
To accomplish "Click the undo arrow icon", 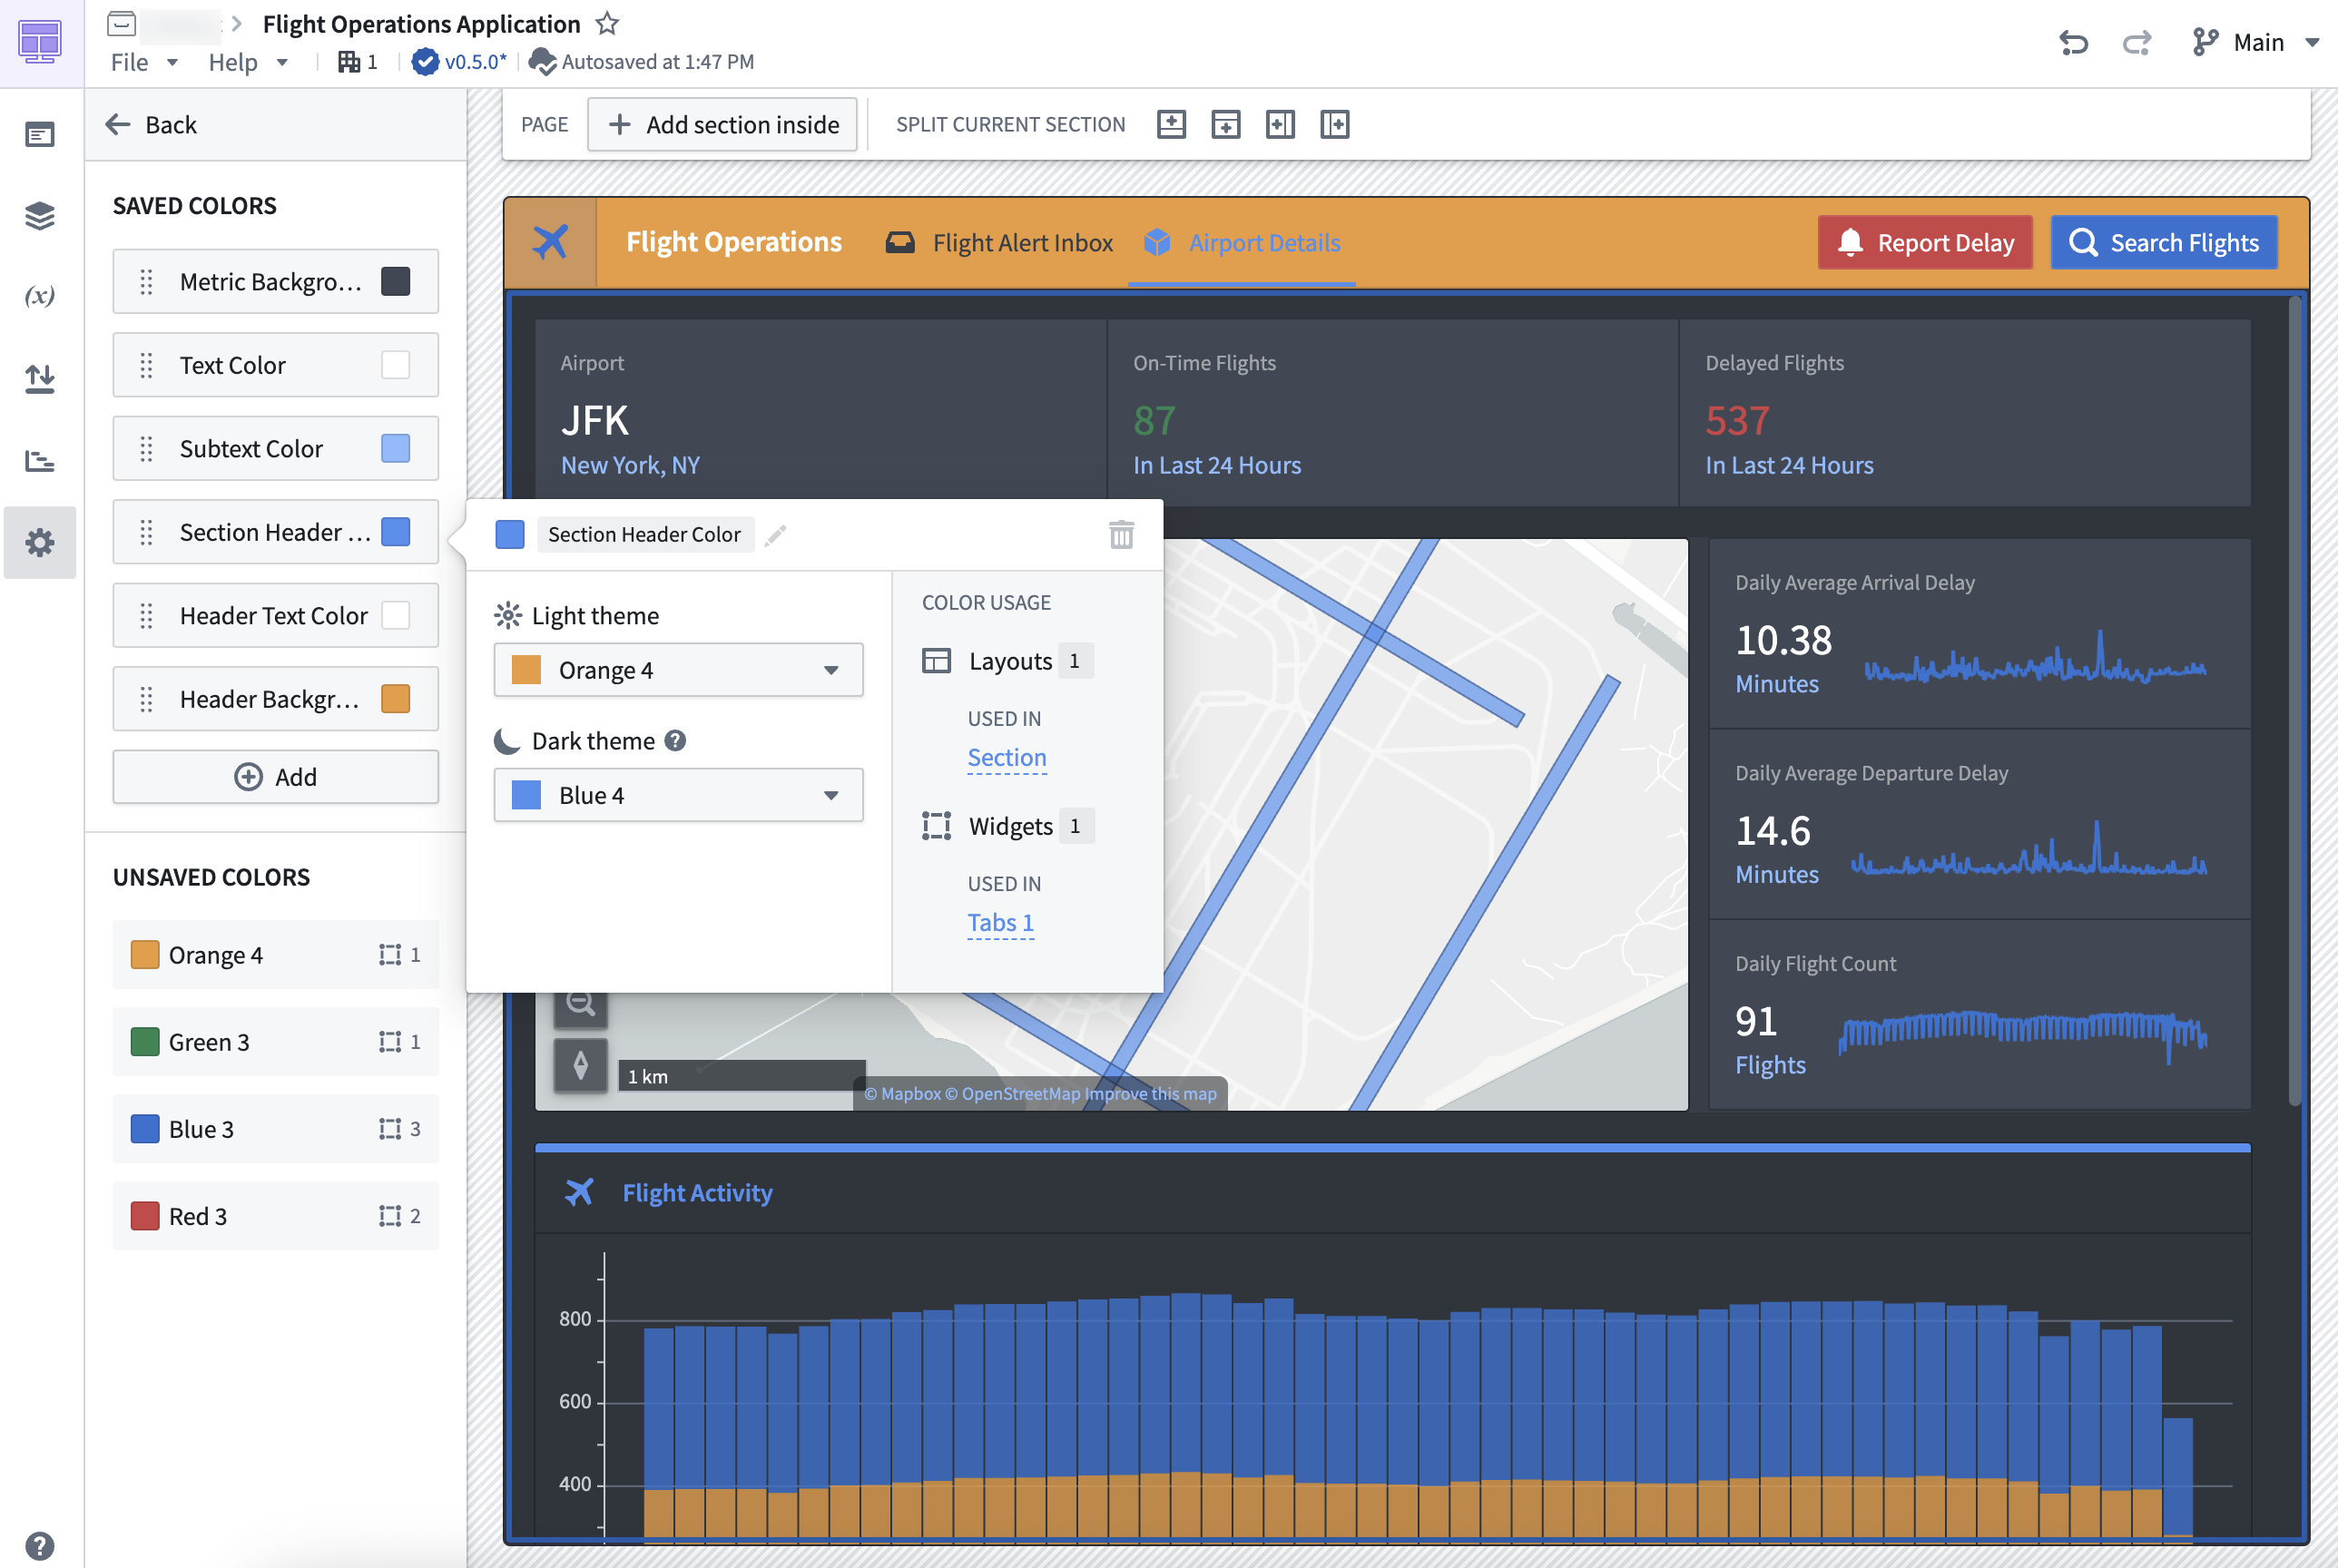I will [x=2073, y=43].
